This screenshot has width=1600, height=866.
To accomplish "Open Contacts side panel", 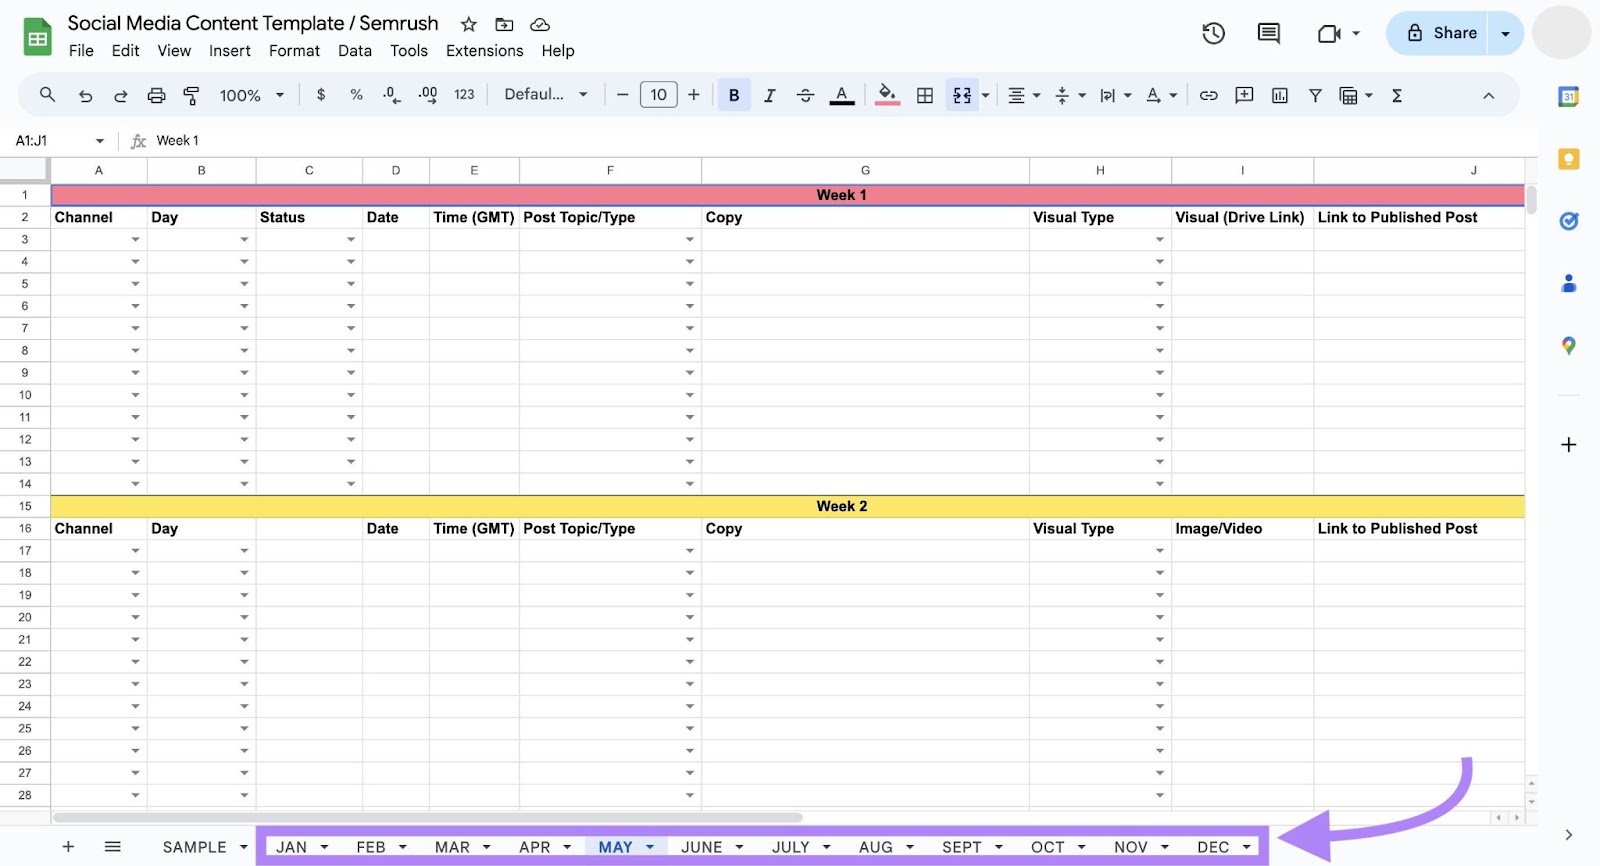I will tap(1569, 284).
